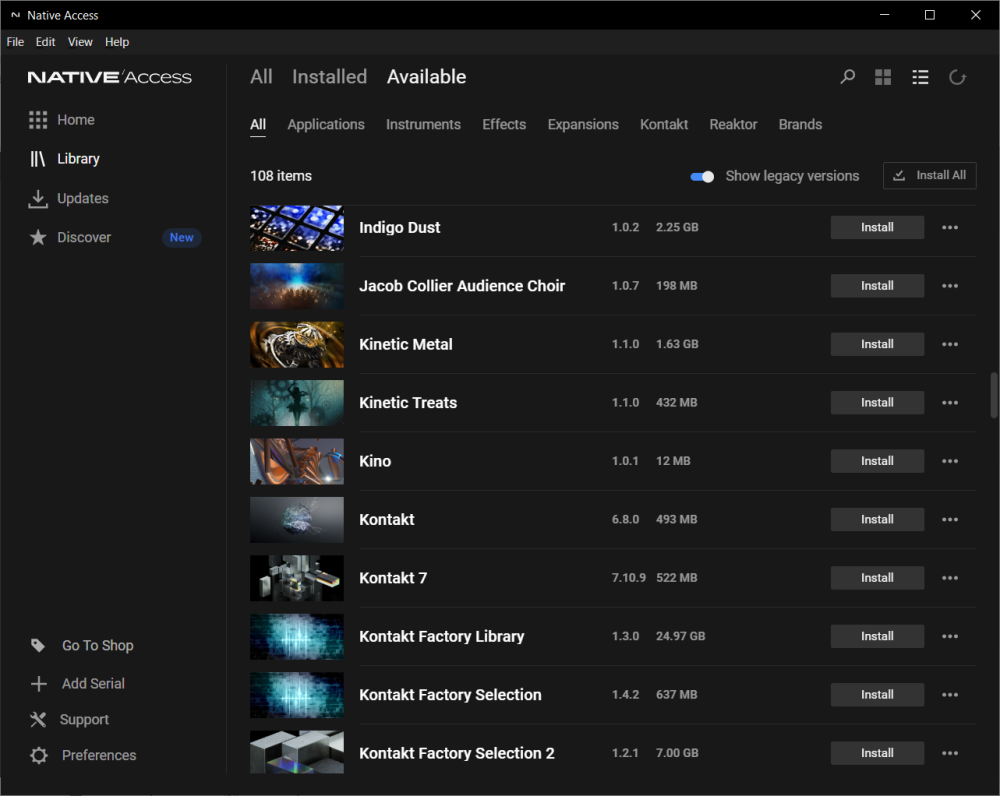Screen dimensions: 1000x796
Task: Click the Discover star icon
Action: [x=38, y=237]
